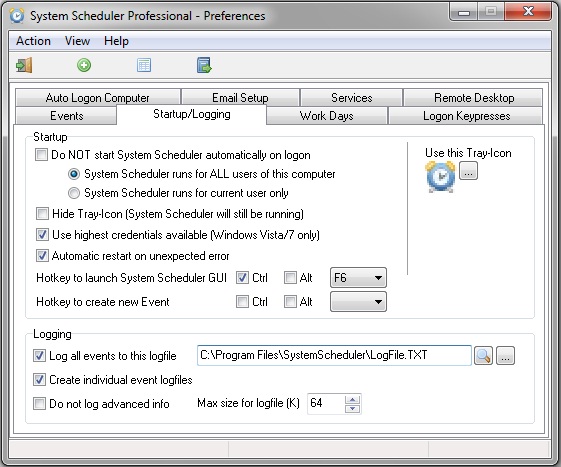This screenshot has height=467, width=561.
Task: Click the magnifier view logfile icon
Action: 483,355
